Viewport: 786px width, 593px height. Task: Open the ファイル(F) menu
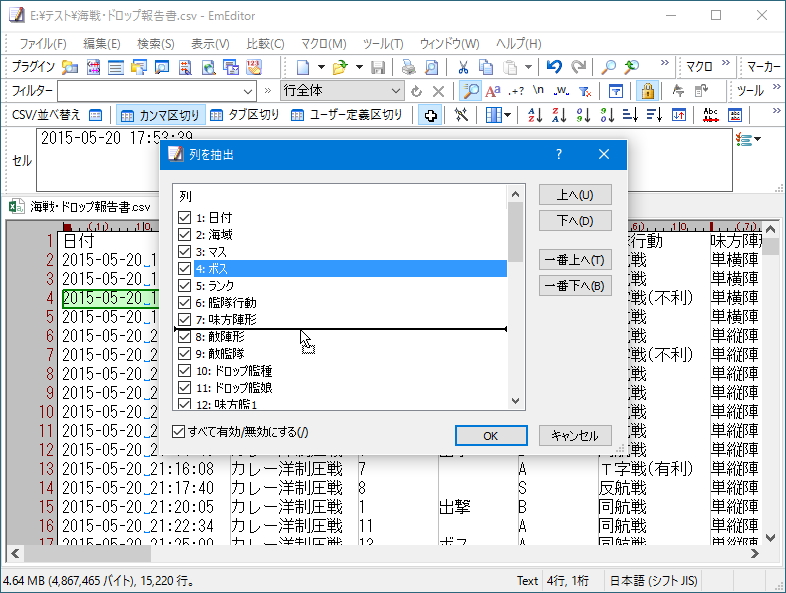(x=43, y=44)
